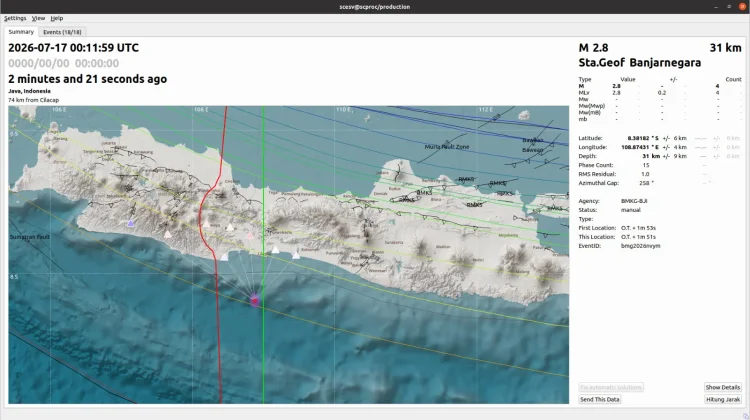Screen dimensions: 750x420
Task: Click the Depth uncertainty "9 km"
Action: click(x=680, y=156)
